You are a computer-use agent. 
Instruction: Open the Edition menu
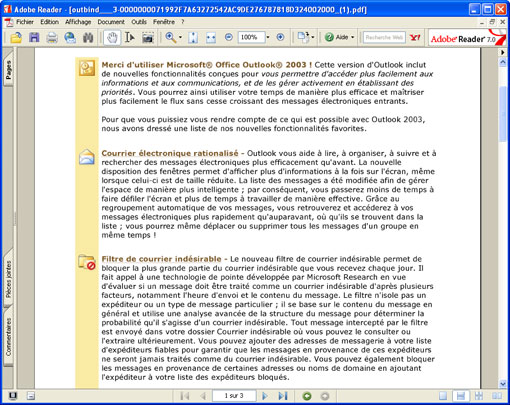coord(49,22)
